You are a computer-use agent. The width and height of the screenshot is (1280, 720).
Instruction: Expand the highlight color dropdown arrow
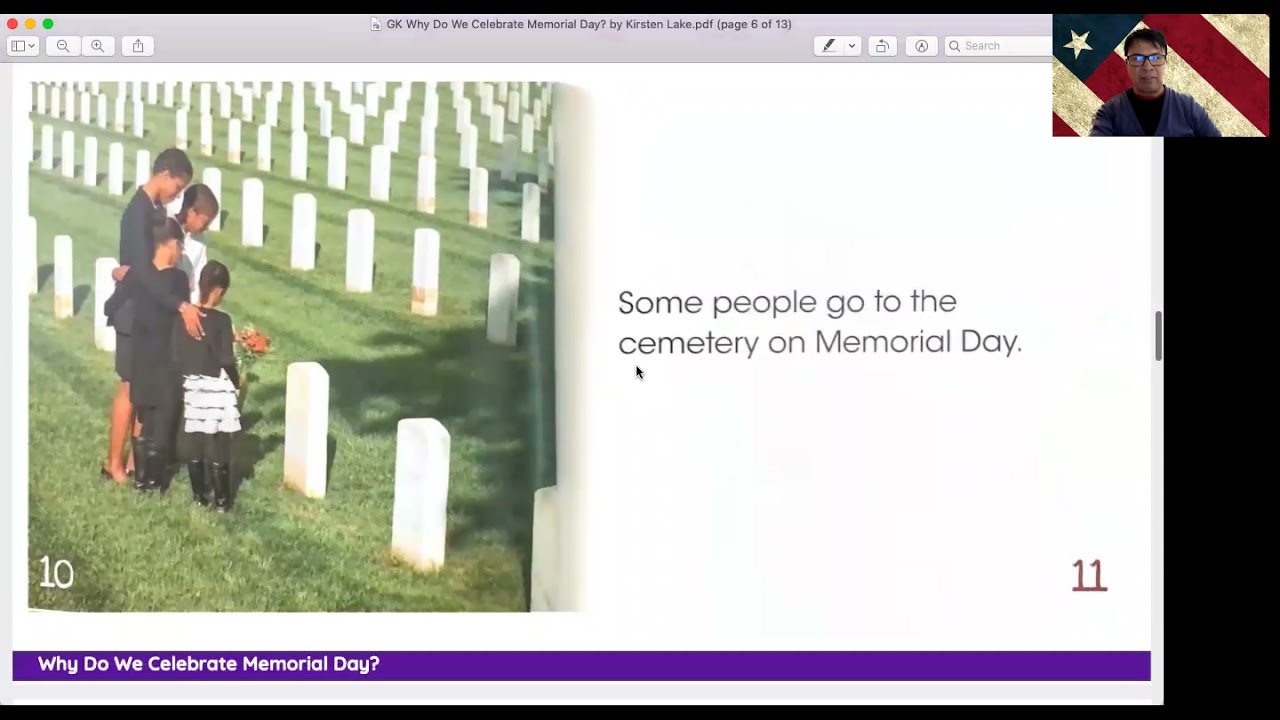pos(852,46)
